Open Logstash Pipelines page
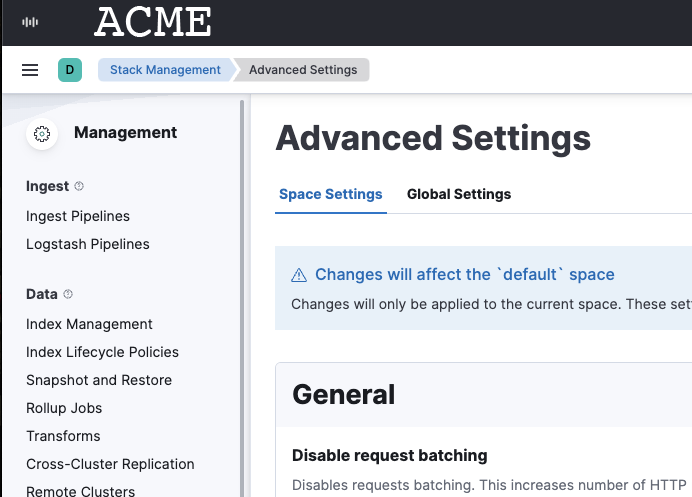The image size is (692, 497). [88, 244]
